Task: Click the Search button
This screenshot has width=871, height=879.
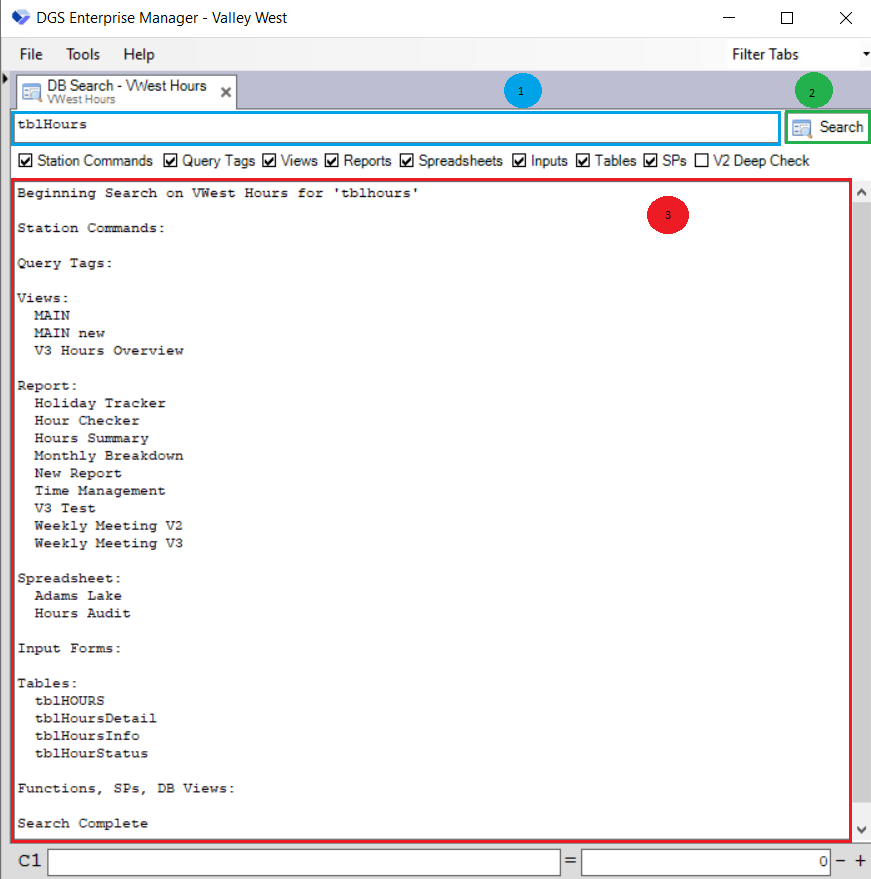Action: coord(827,127)
